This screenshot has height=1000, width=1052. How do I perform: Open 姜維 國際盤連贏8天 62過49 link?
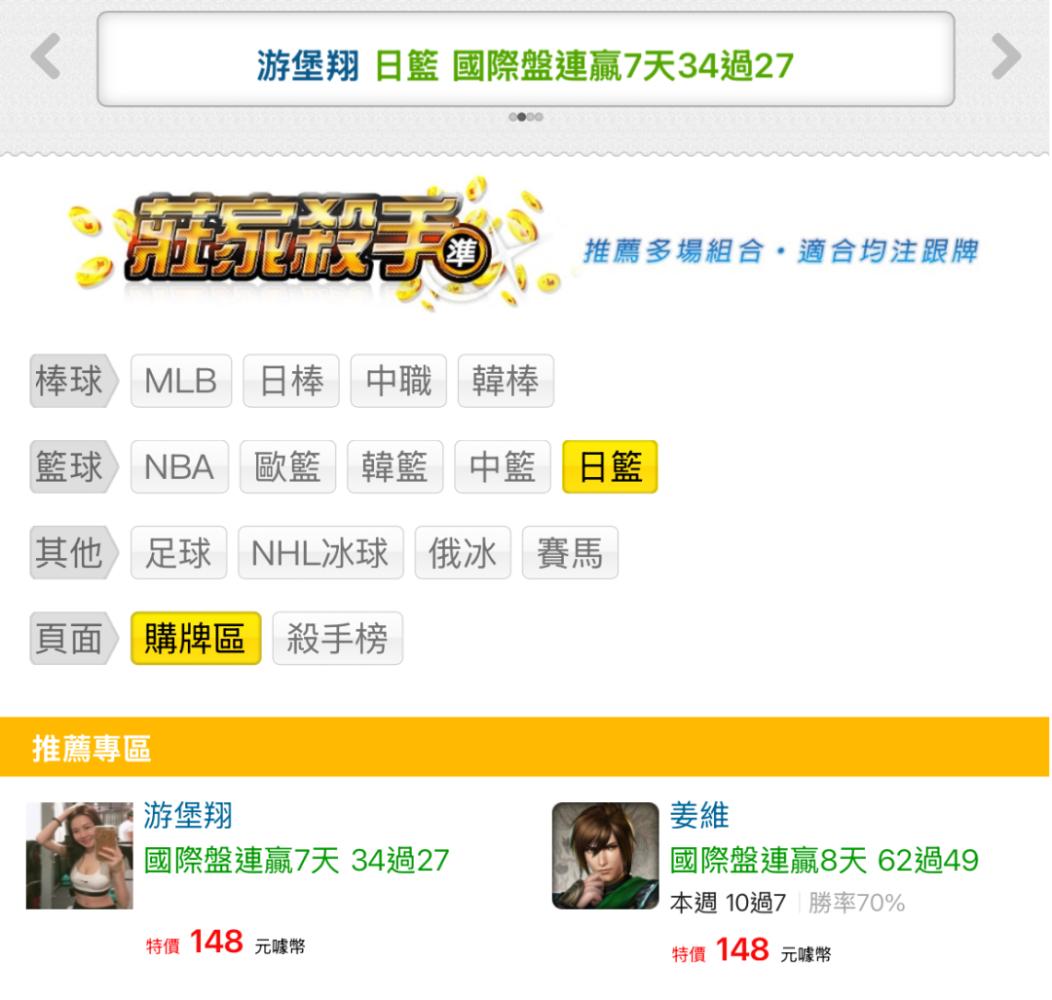(x=825, y=860)
